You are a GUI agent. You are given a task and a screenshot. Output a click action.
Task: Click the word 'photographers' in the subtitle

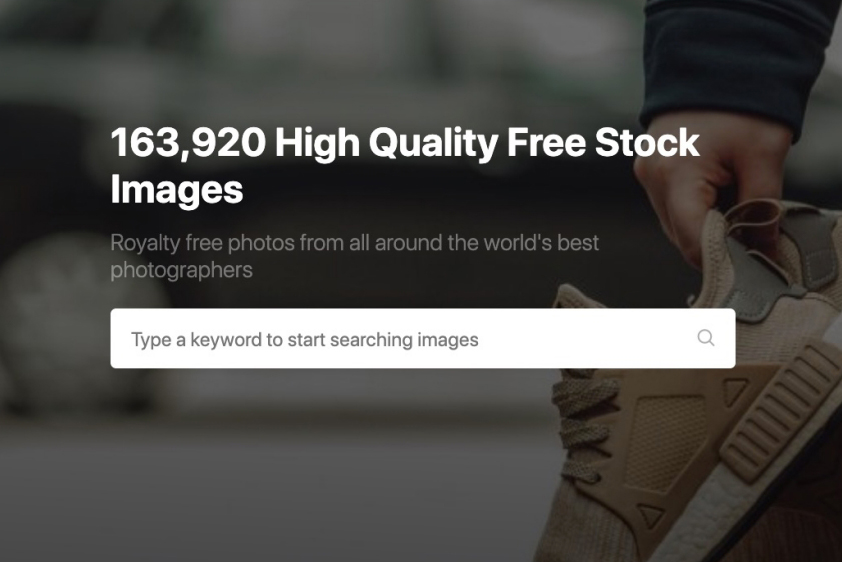click(182, 270)
